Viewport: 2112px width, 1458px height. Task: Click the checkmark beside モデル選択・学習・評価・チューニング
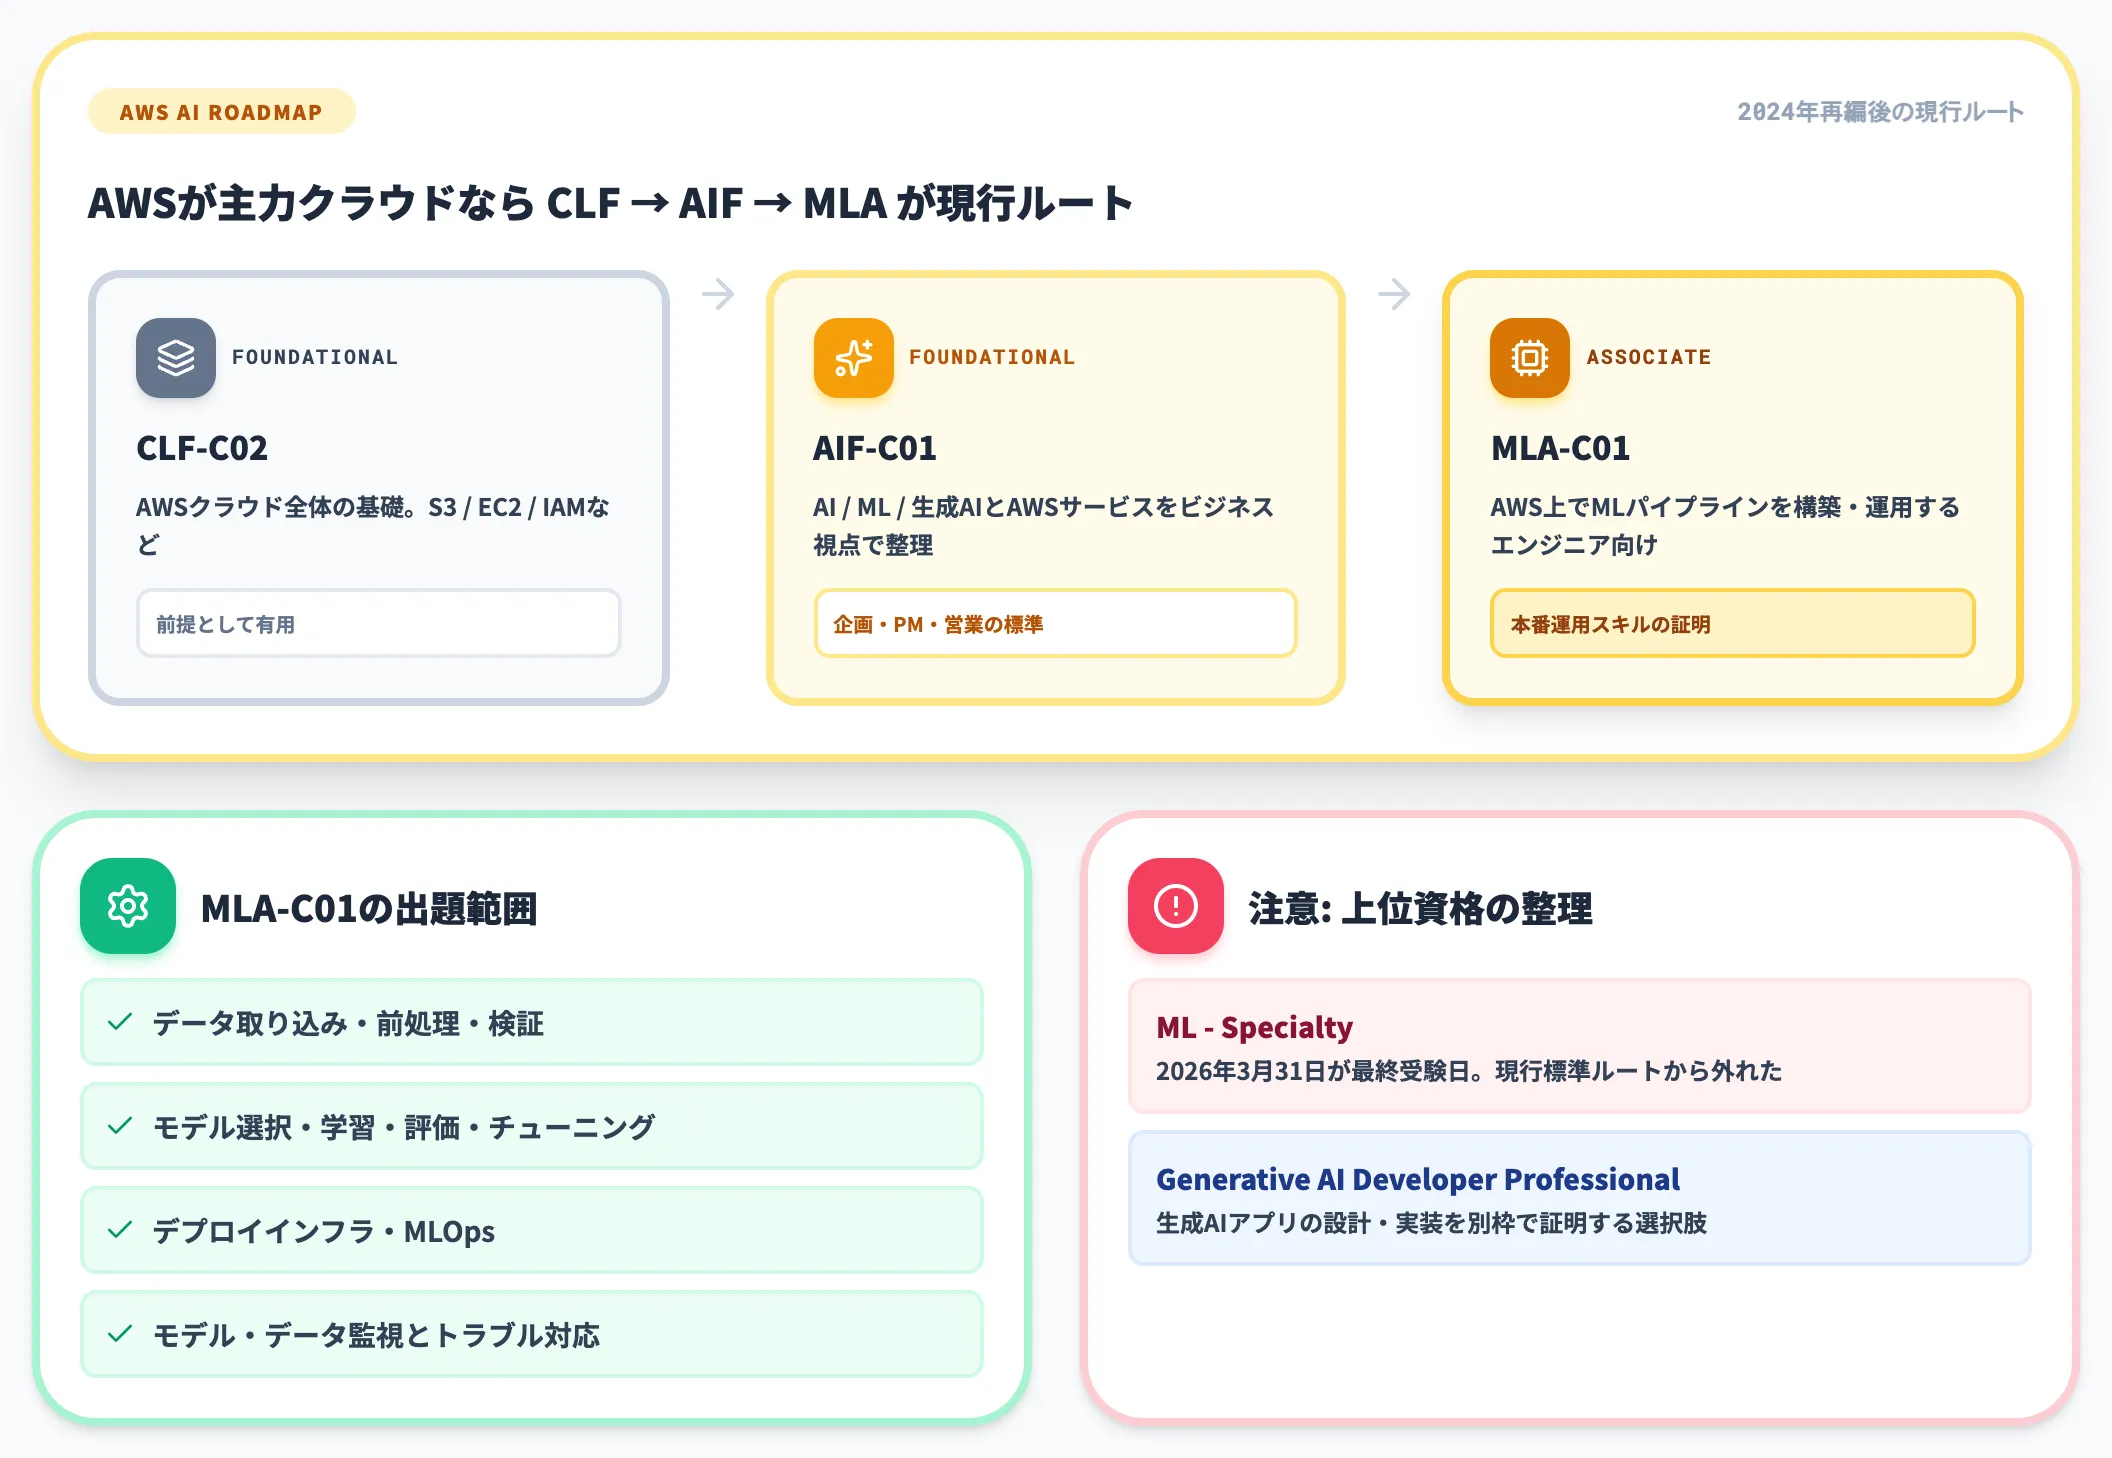tap(120, 1126)
